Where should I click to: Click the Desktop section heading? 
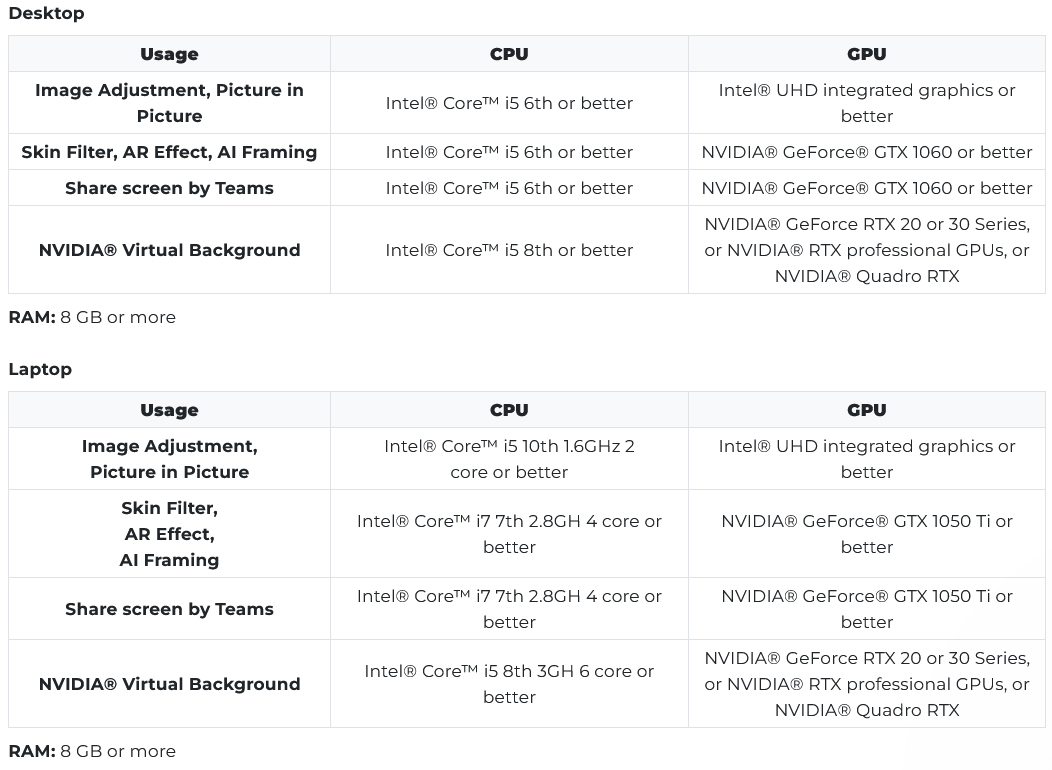point(46,13)
